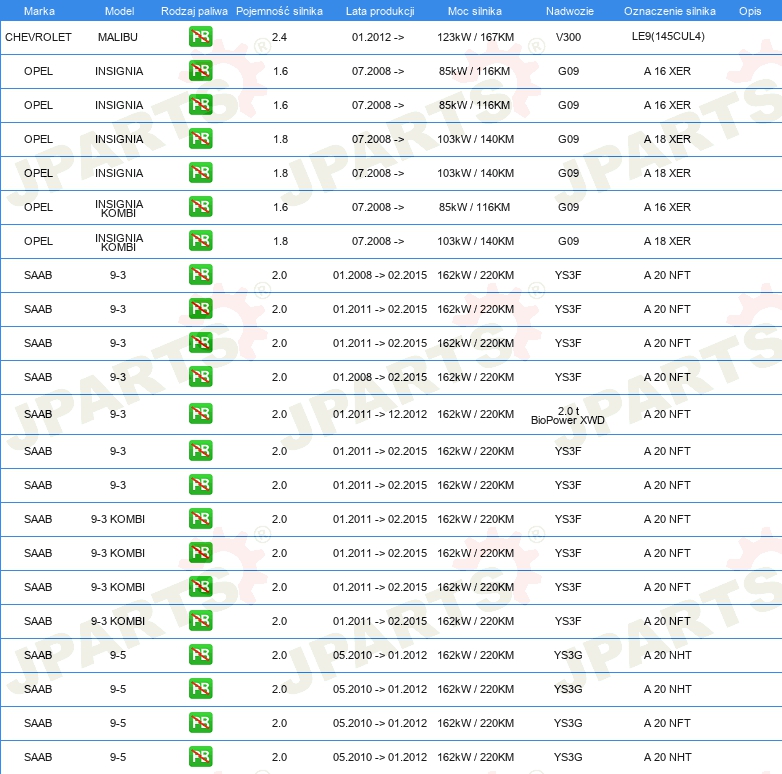
Task: Click the fuel icon in the first Saab 9-3 Kombi row
Action: click(x=201, y=519)
